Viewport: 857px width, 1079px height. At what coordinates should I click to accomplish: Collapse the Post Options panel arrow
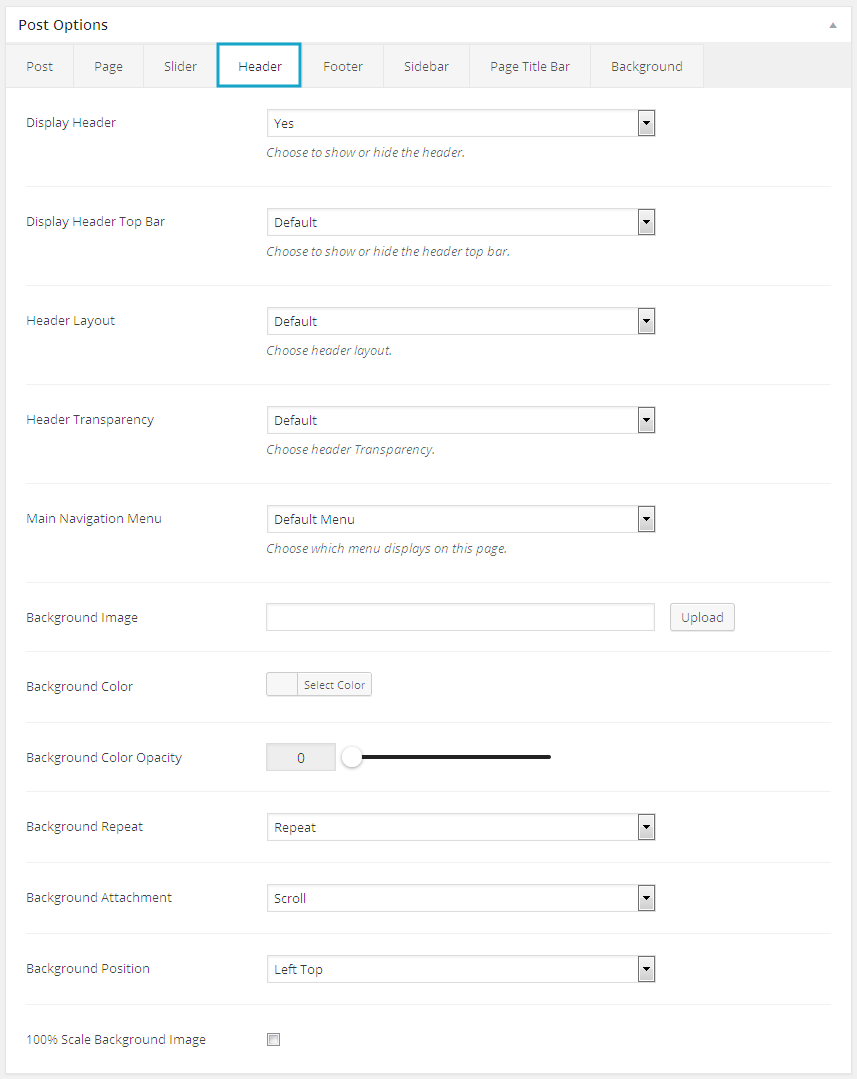tap(833, 25)
